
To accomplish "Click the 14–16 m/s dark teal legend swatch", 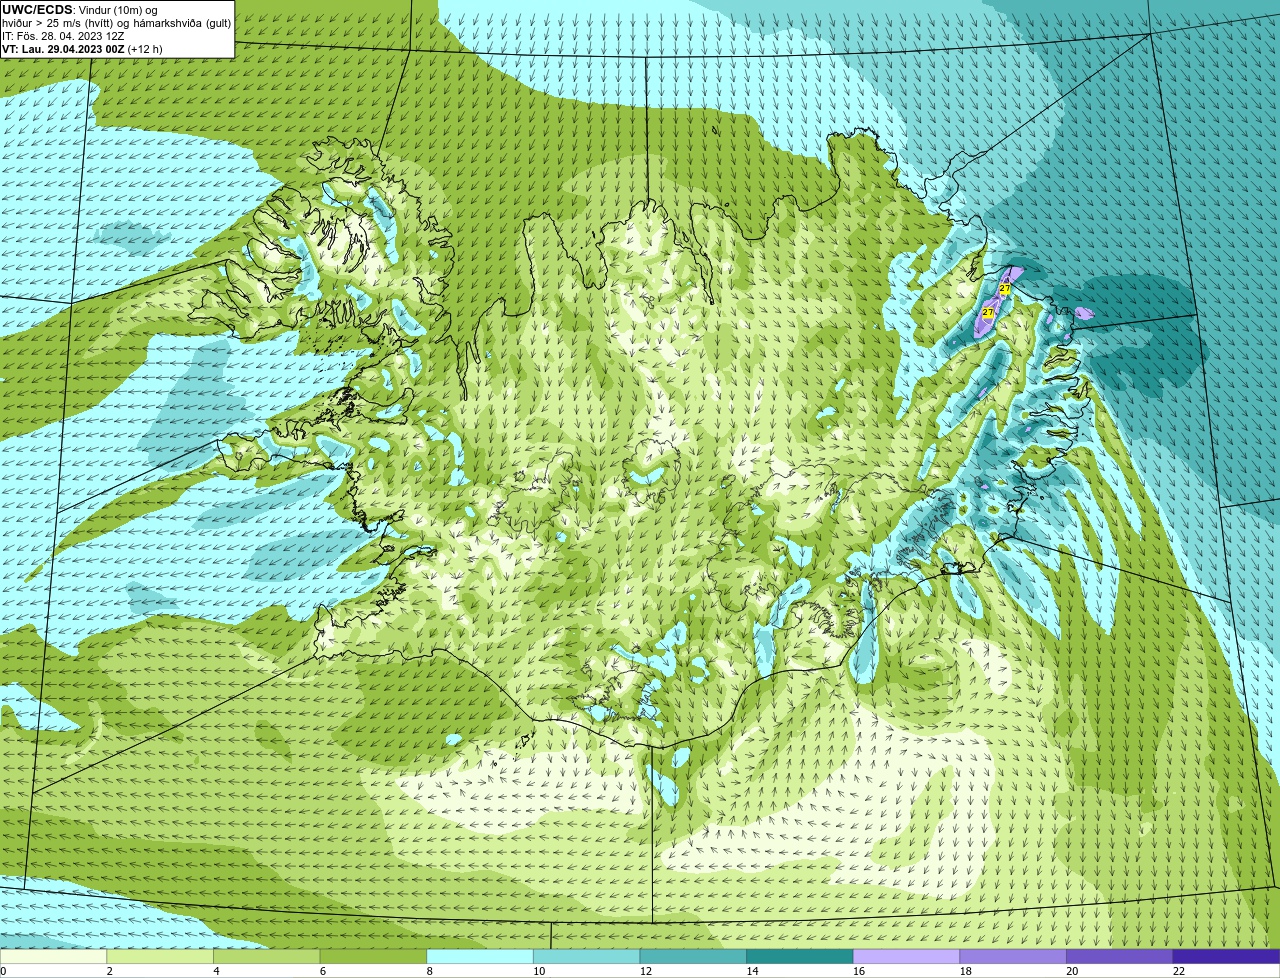I will pos(800,957).
